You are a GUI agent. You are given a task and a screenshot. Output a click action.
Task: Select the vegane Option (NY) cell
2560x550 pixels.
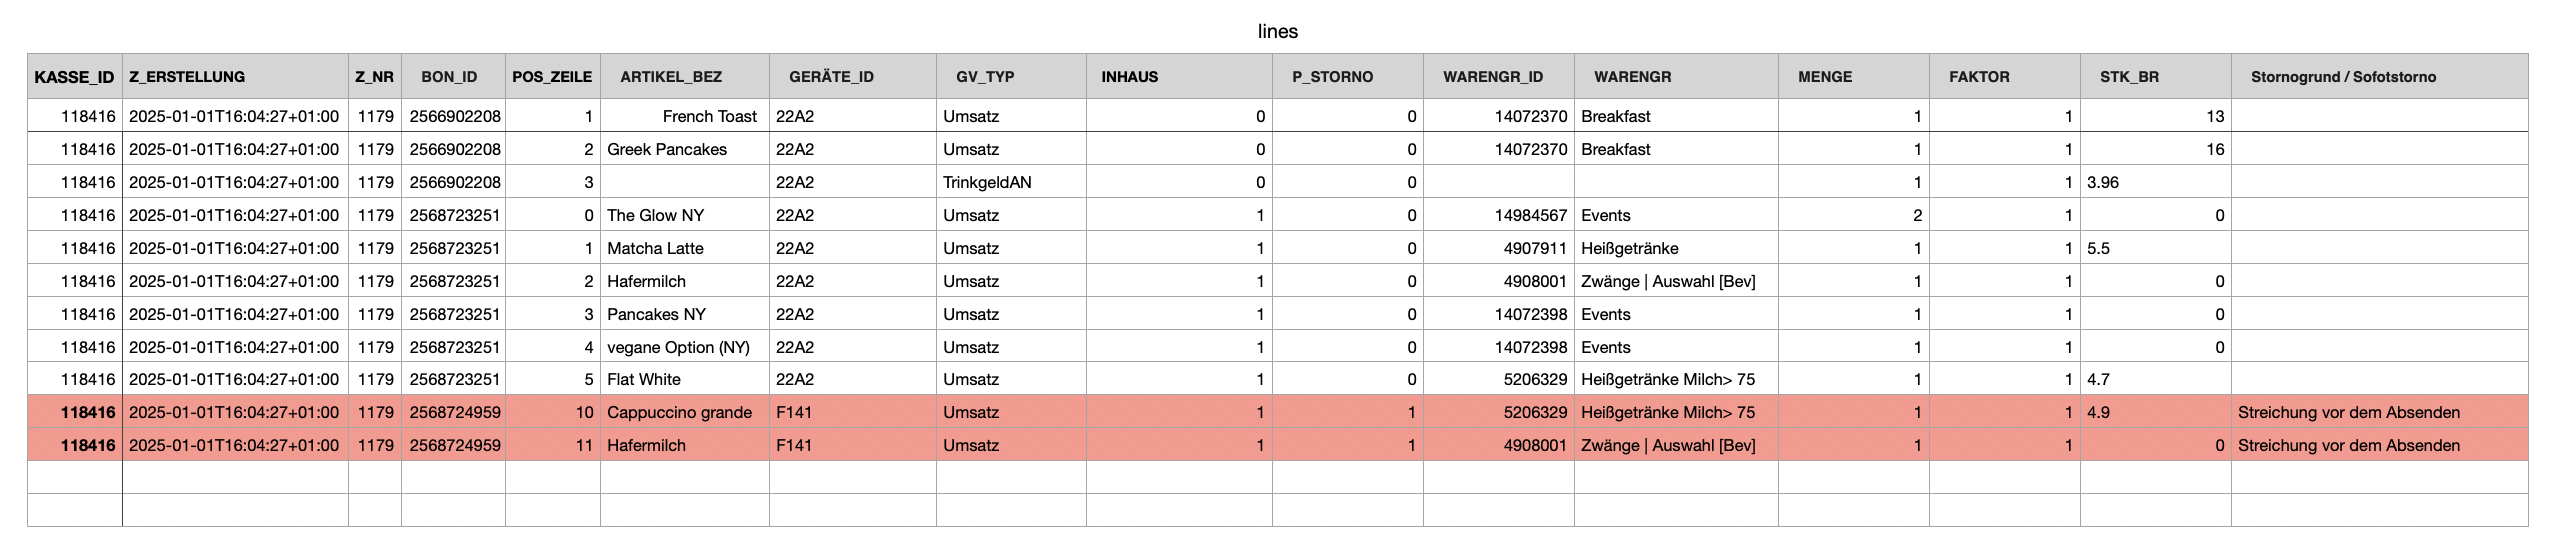coord(678,347)
